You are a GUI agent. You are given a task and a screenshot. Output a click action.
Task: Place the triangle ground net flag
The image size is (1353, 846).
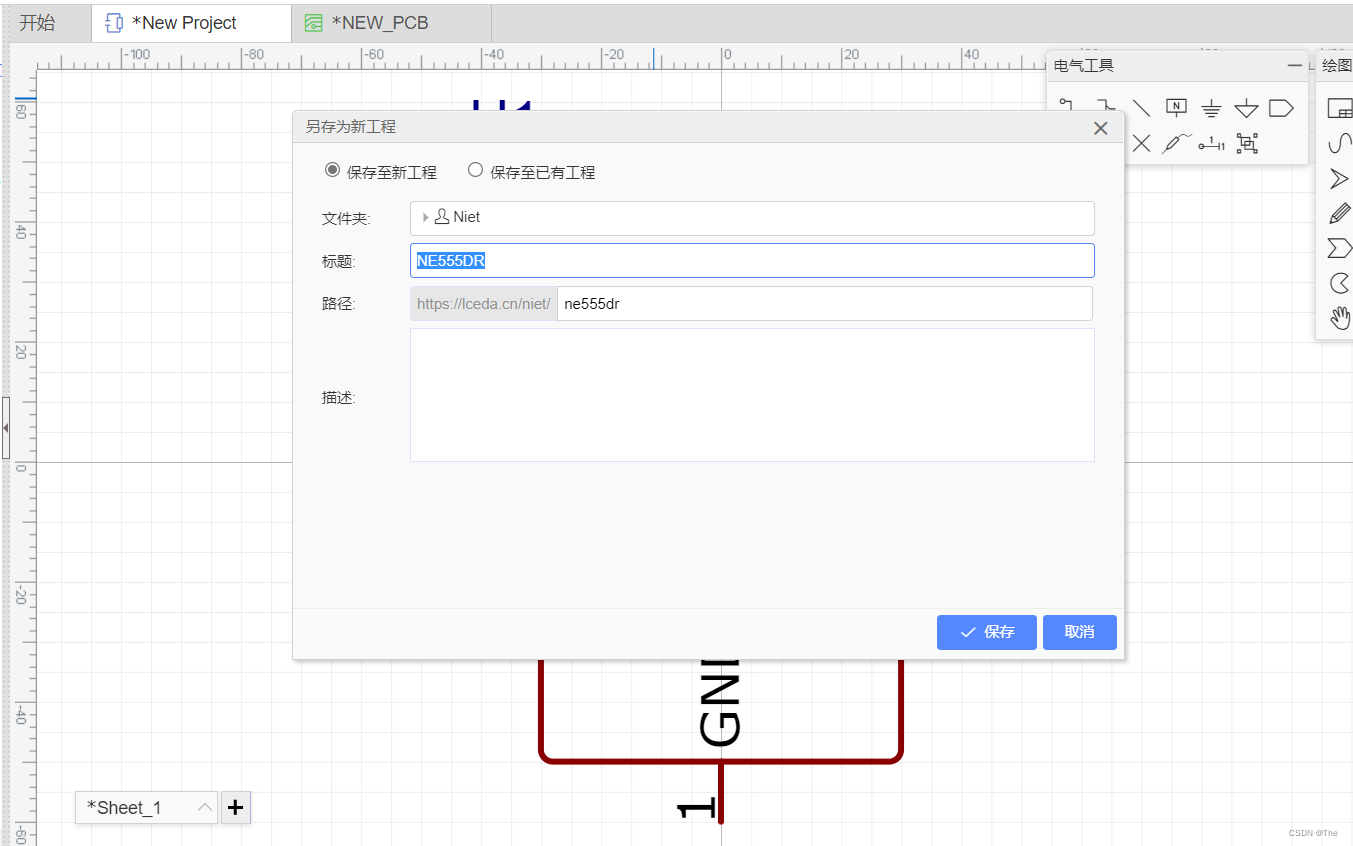[x=1246, y=108]
